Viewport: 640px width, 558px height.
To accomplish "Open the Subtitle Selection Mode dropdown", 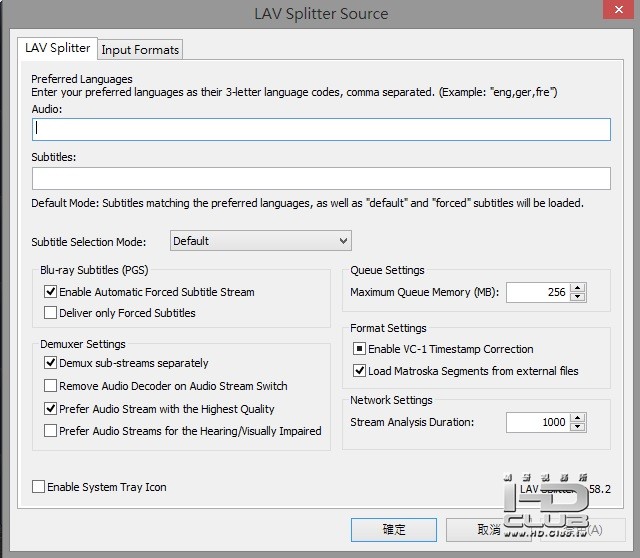I will coord(261,241).
